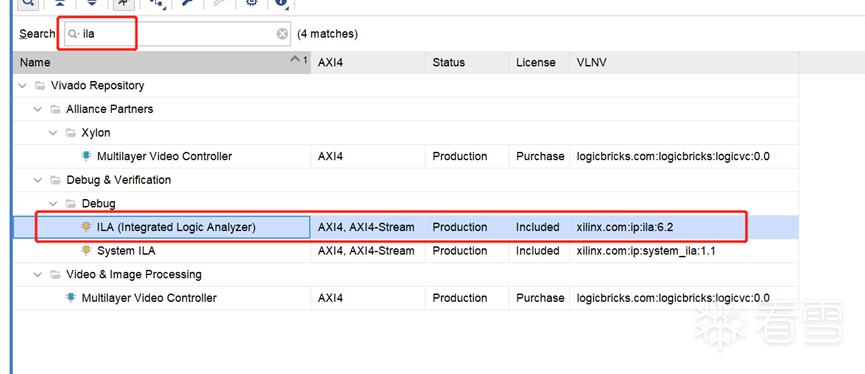Viewport: 865px width, 374px height.
Task: Open the group-by hierarchy toolbar icon
Action: (157, 2)
